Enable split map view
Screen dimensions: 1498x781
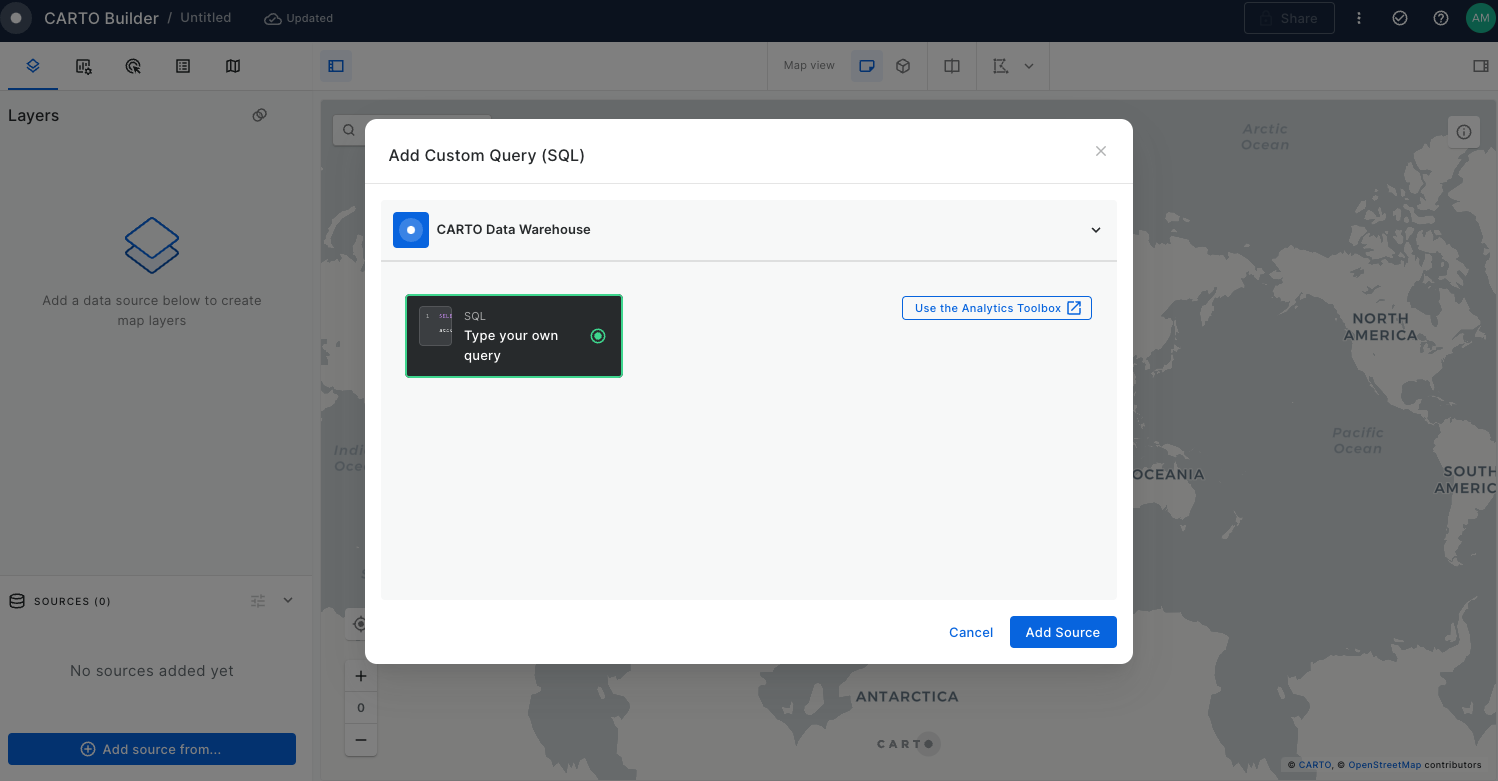coord(952,66)
